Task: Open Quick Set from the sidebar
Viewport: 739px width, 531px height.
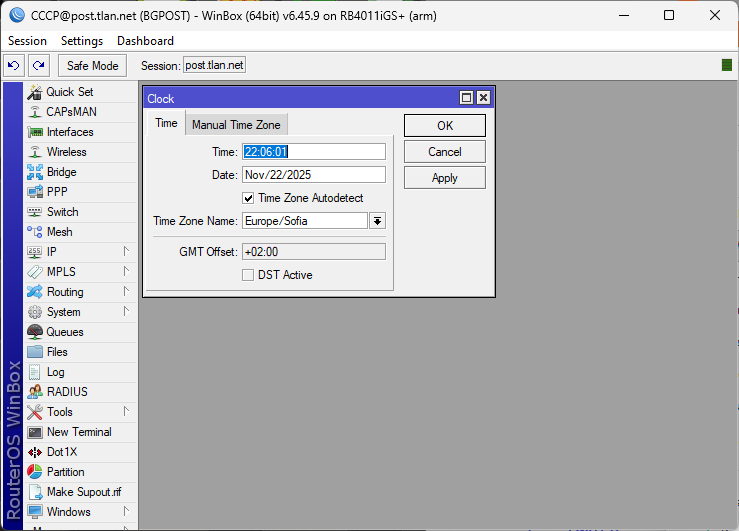Action: point(69,92)
